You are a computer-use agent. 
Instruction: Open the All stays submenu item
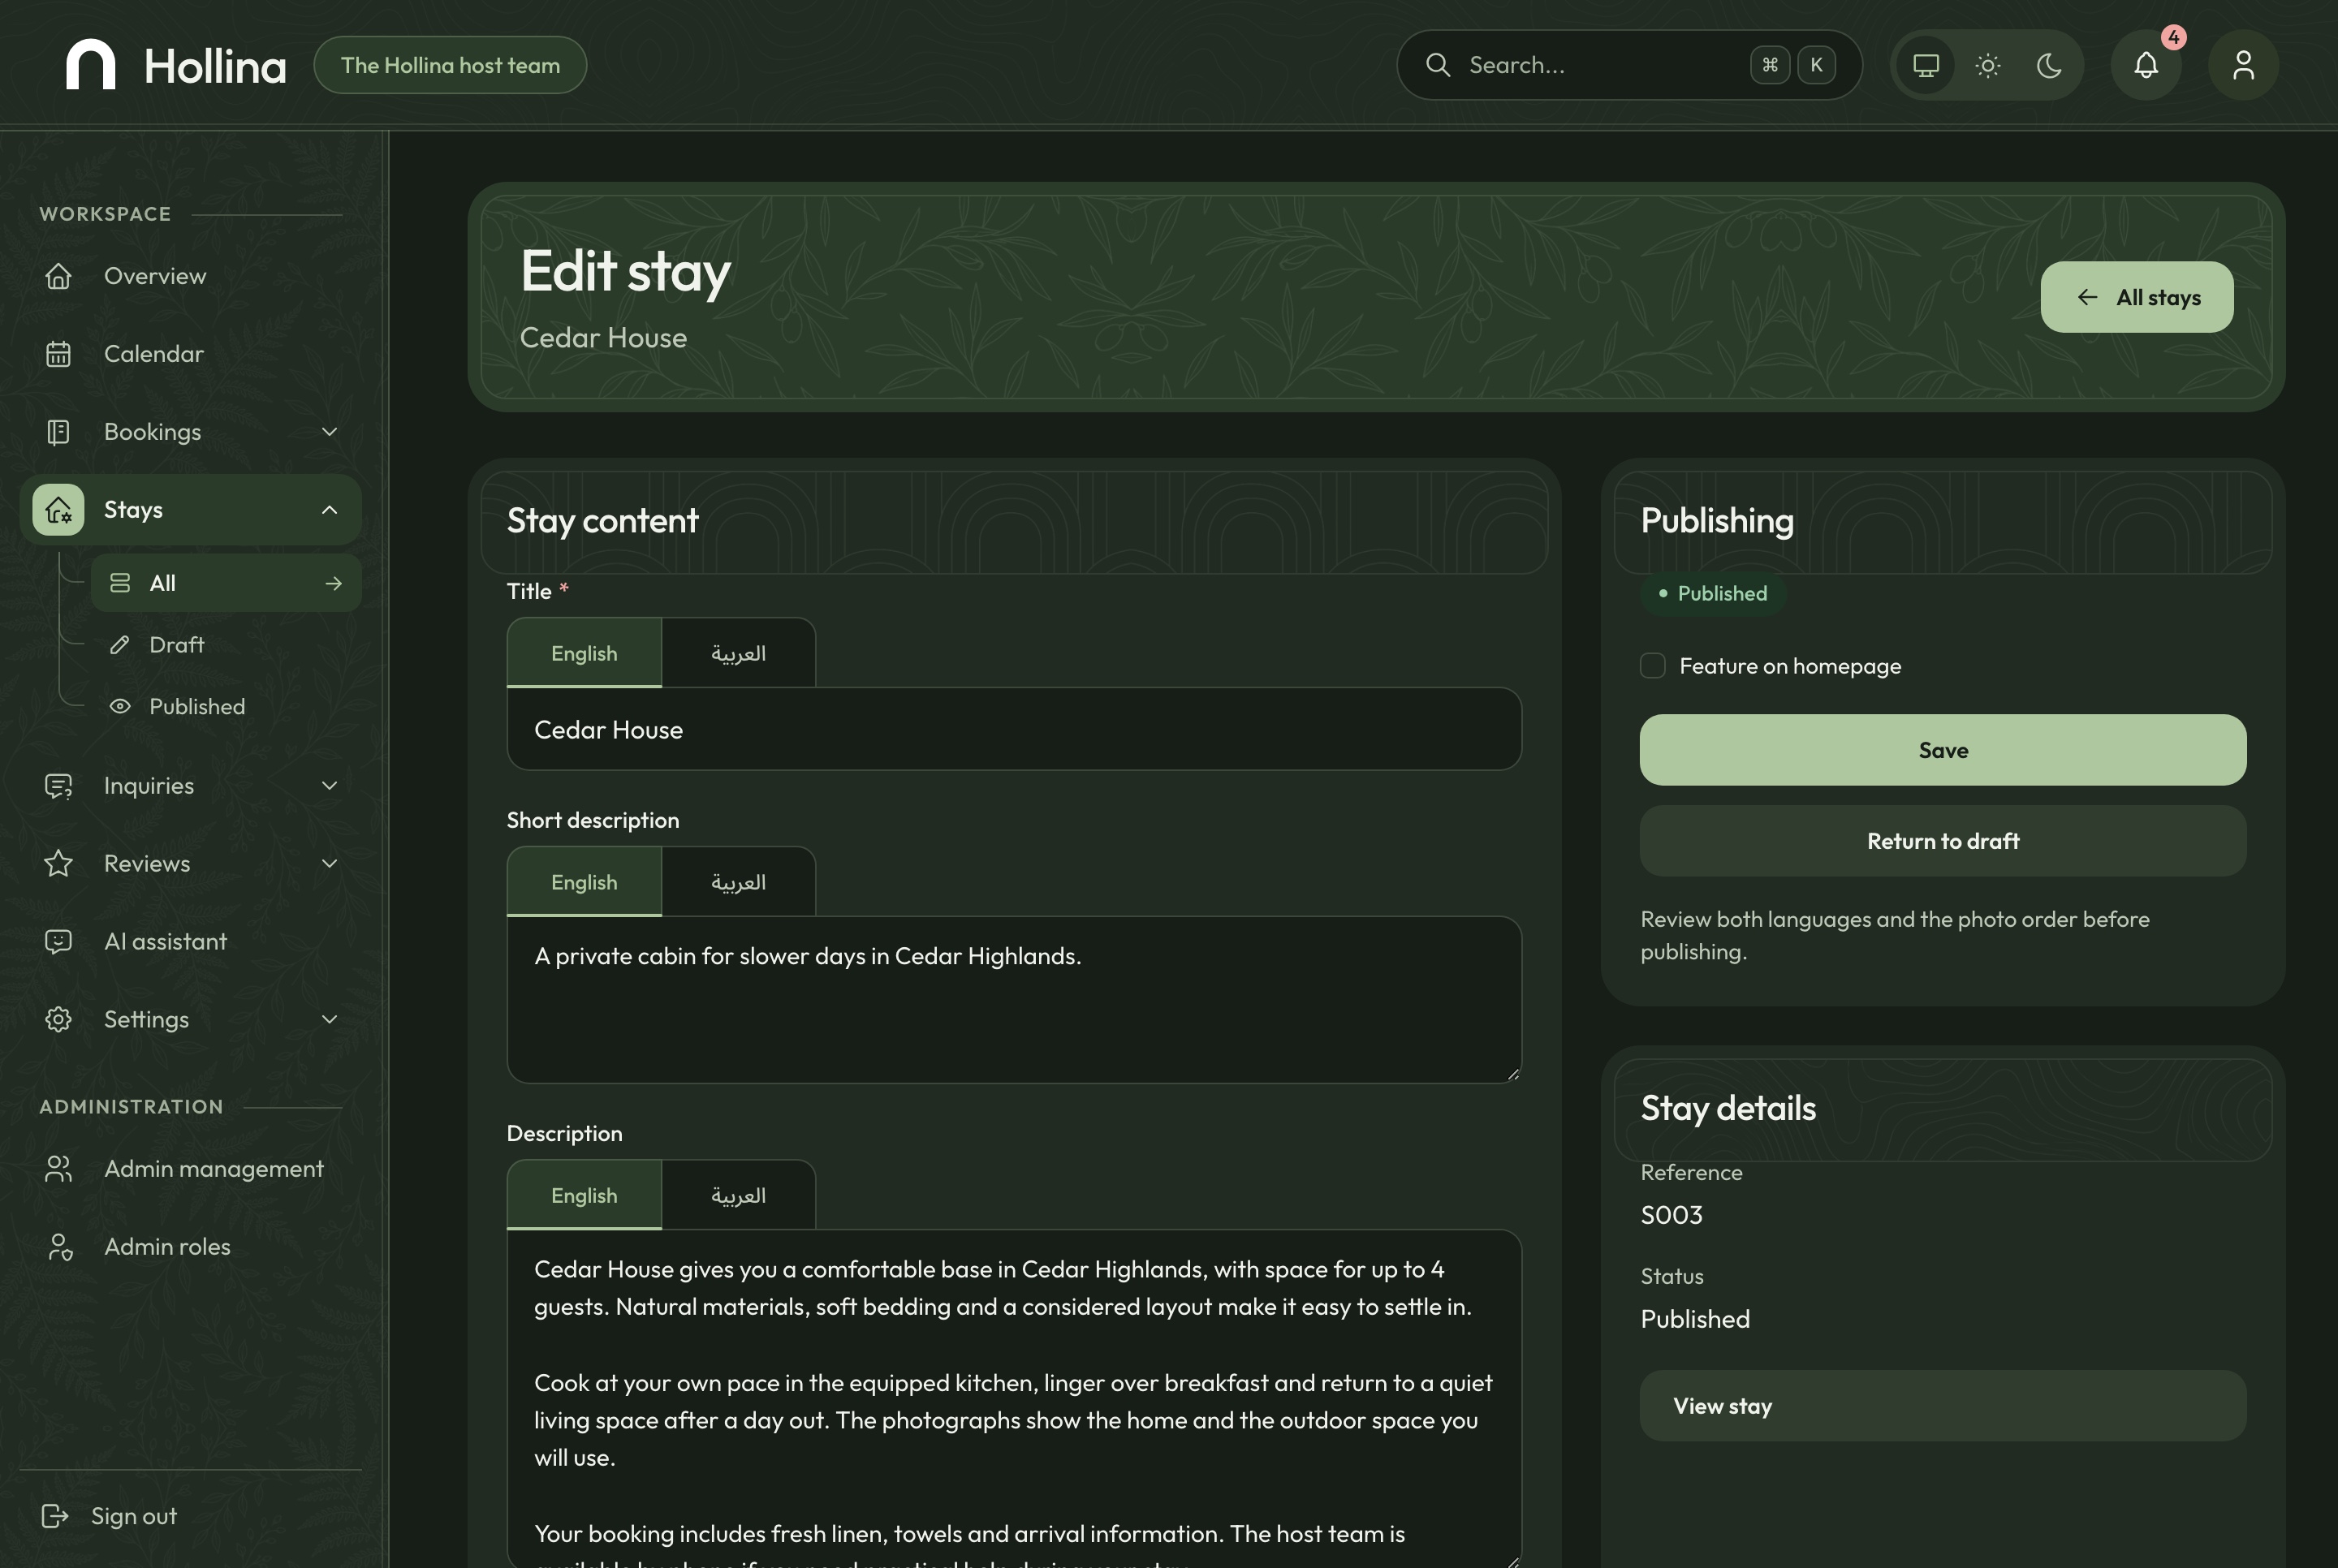click(225, 583)
